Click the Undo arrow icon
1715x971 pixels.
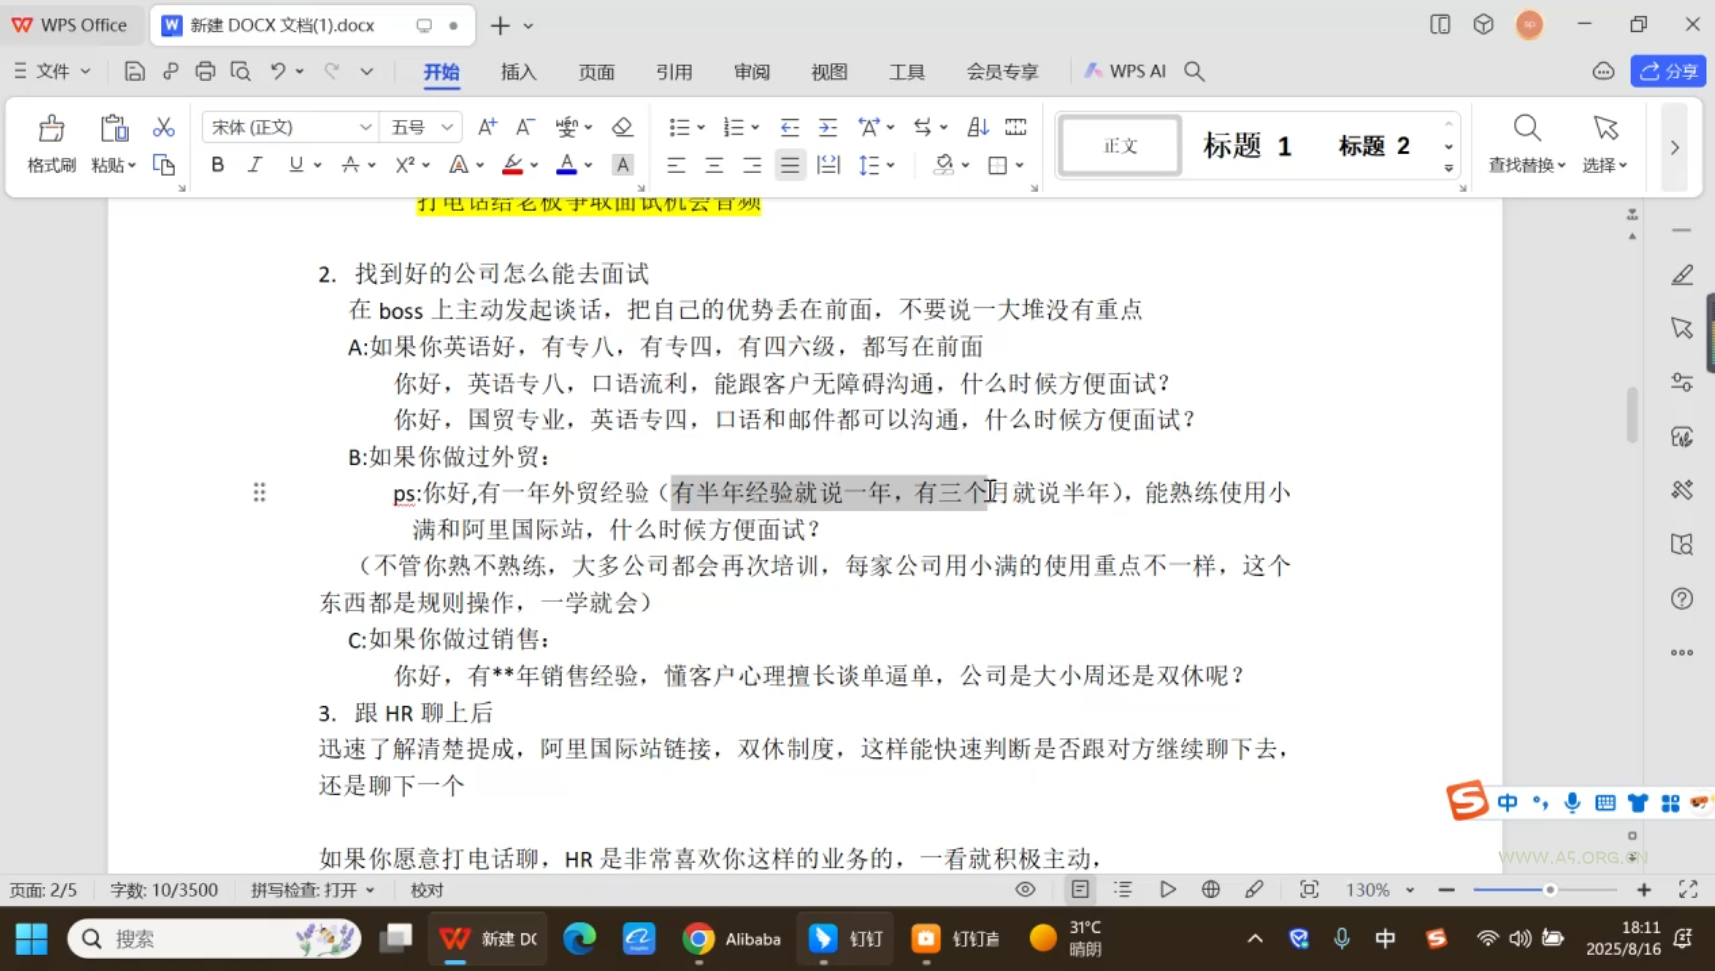pyautogui.click(x=277, y=71)
